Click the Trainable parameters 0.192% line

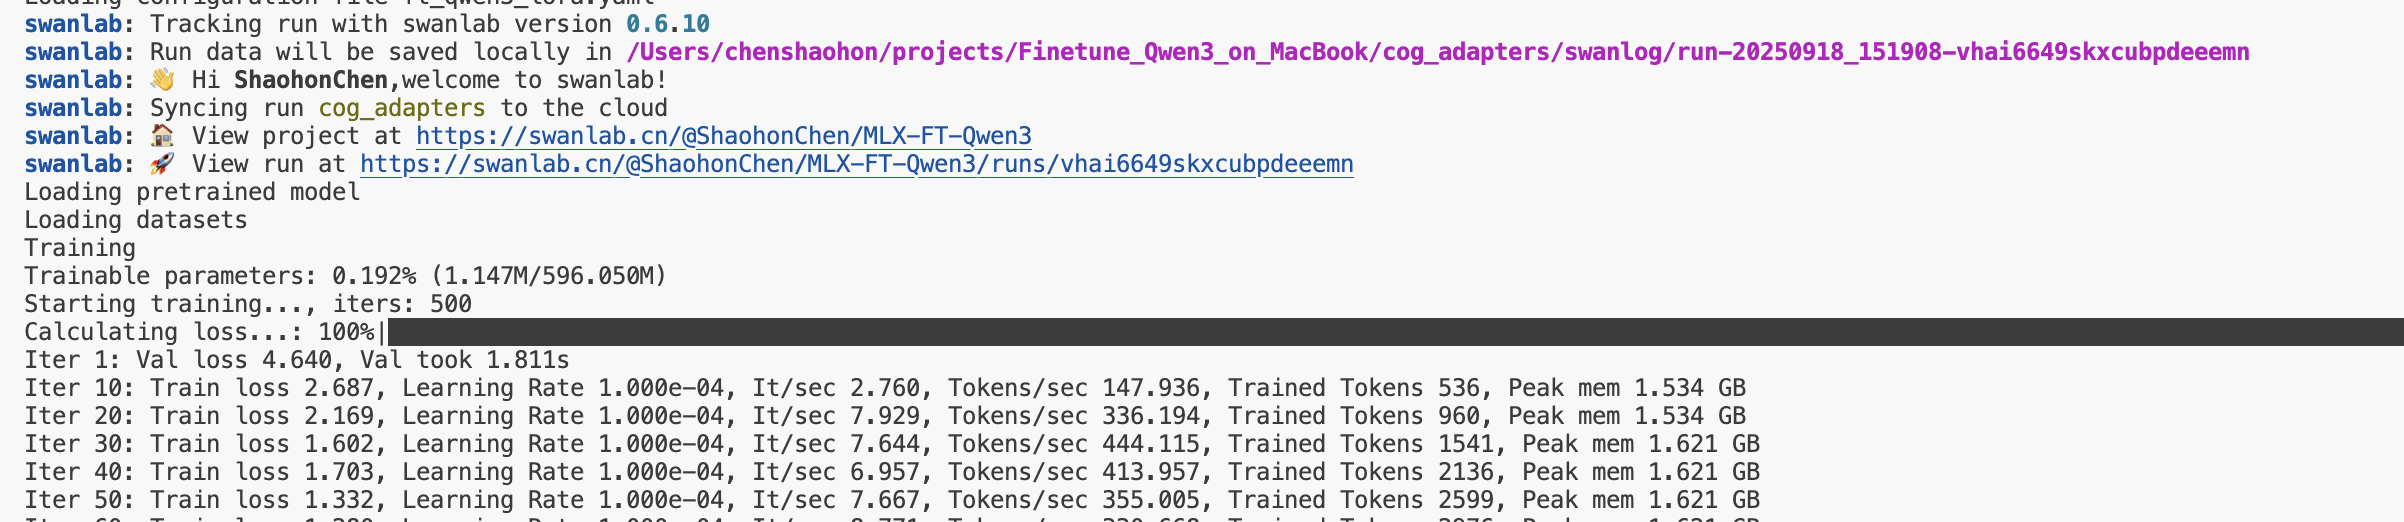tap(345, 276)
